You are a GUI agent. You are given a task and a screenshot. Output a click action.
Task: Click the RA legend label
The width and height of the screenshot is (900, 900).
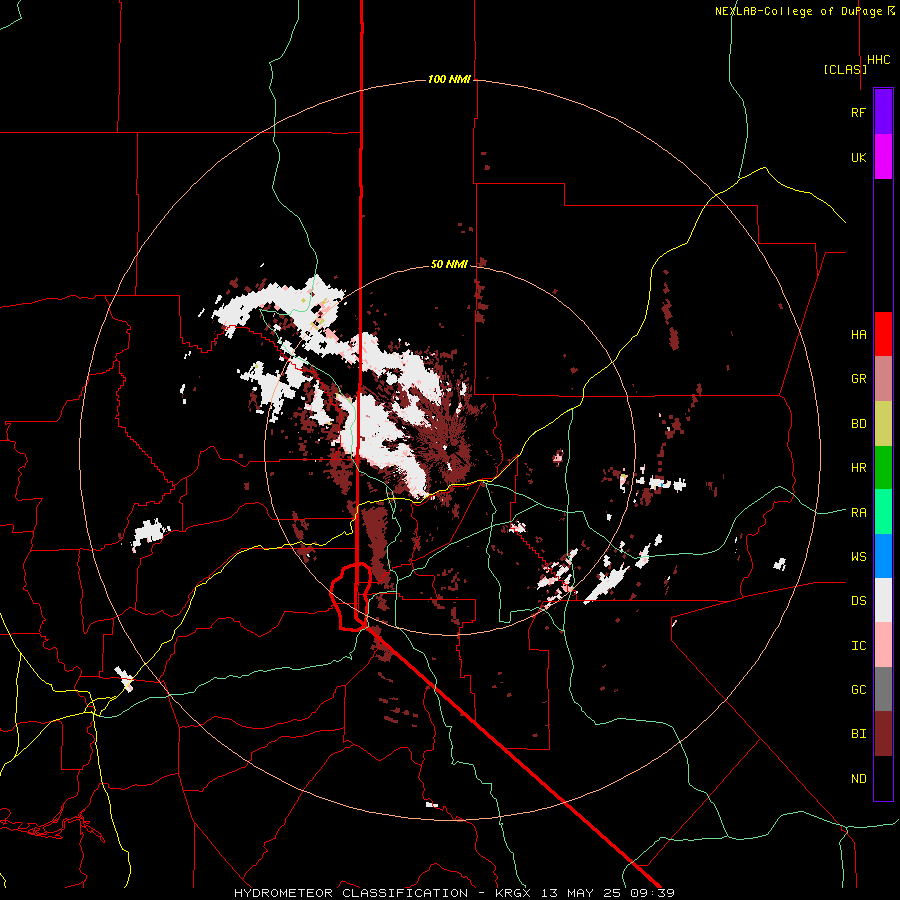858,512
